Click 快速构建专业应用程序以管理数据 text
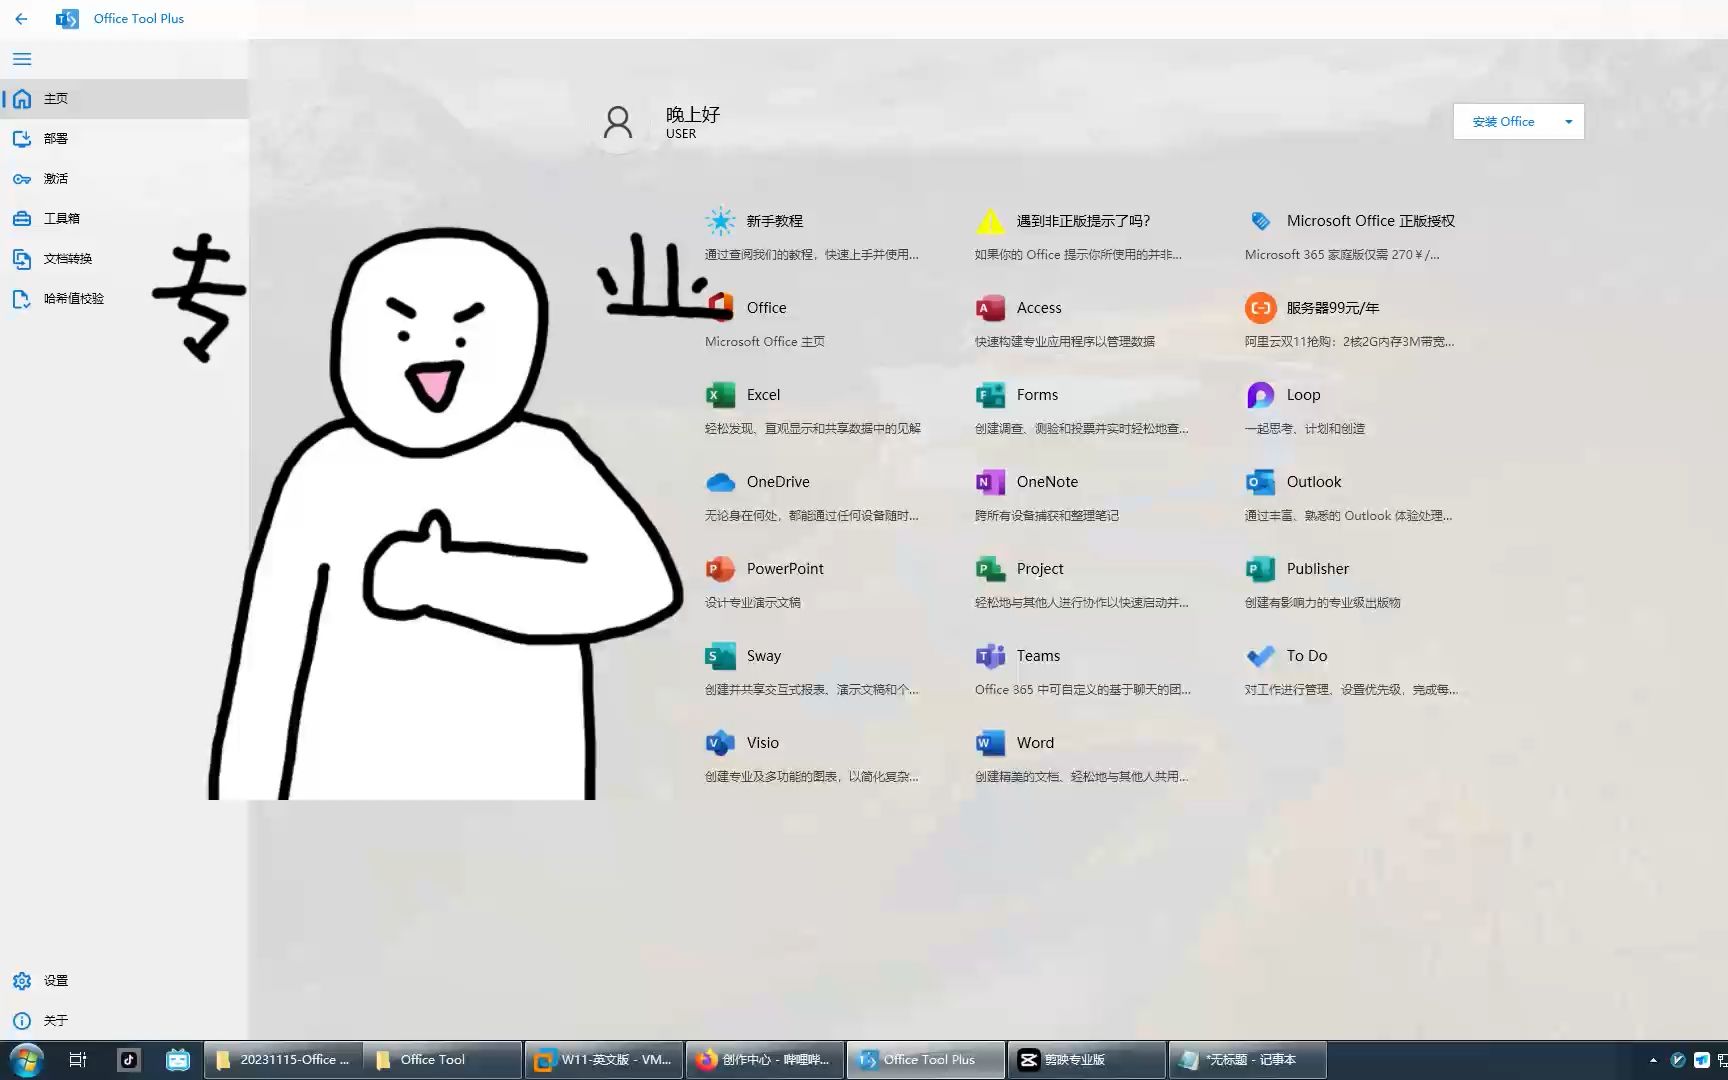This screenshot has height=1080, width=1728. (x=1065, y=342)
